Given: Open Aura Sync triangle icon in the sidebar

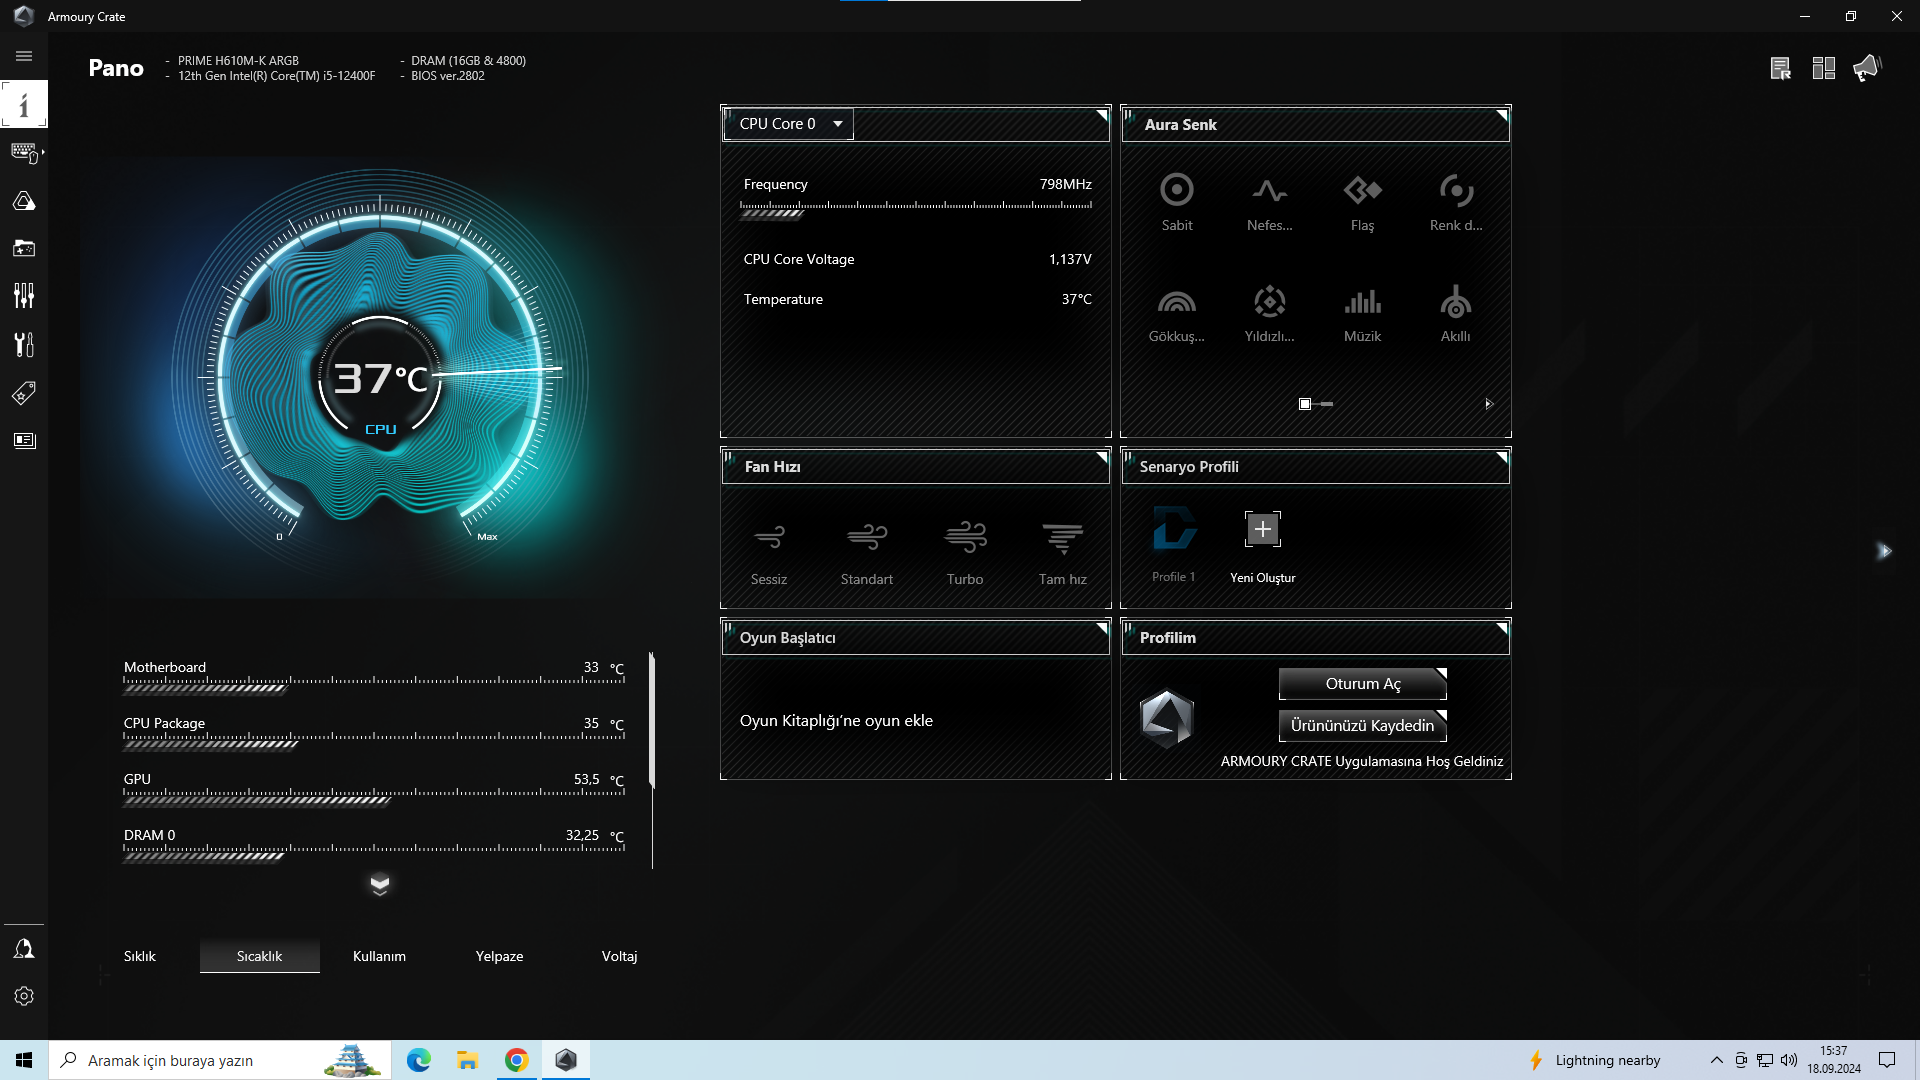Looking at the screenshot, I should [x=24, y=201].
